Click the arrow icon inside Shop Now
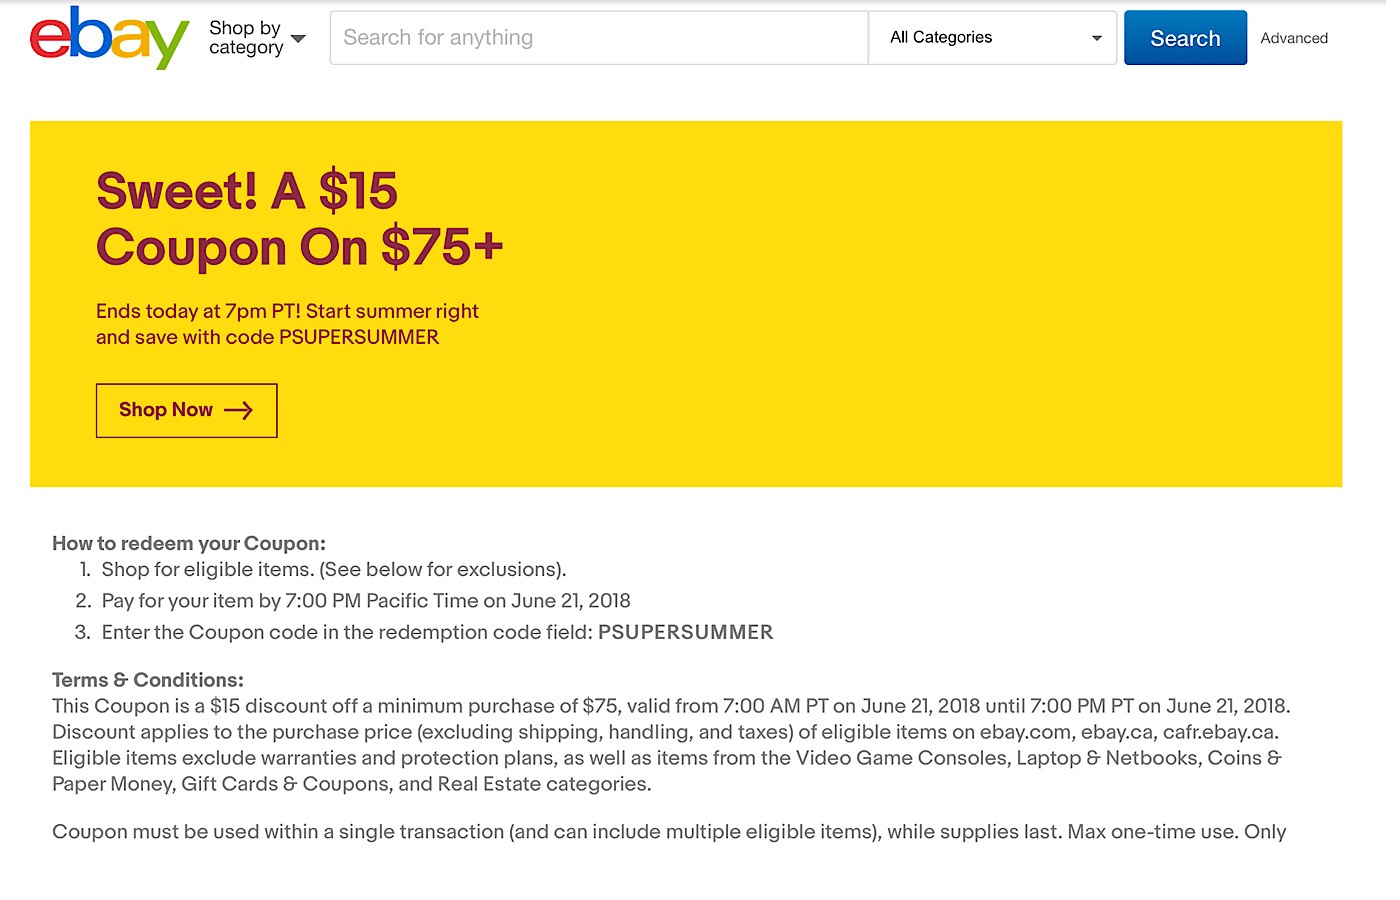 tap(239, 410)
